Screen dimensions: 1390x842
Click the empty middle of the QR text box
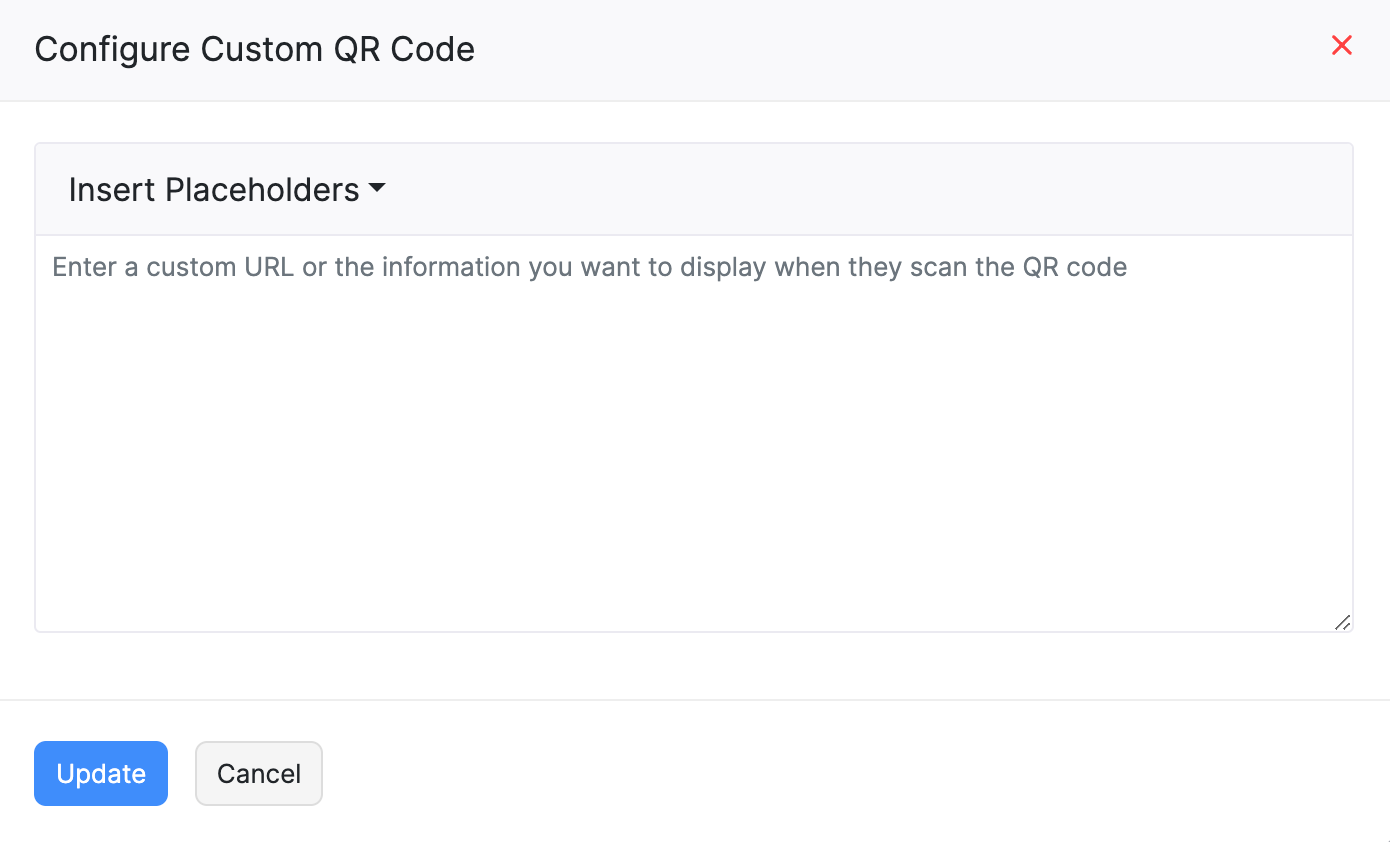694,440
